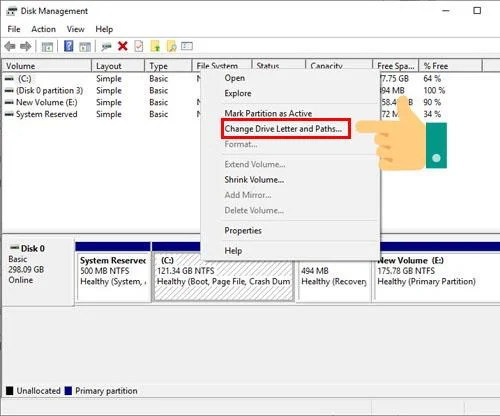Click the properties checkmark page icon
The image size is (500, 416).
139,46
